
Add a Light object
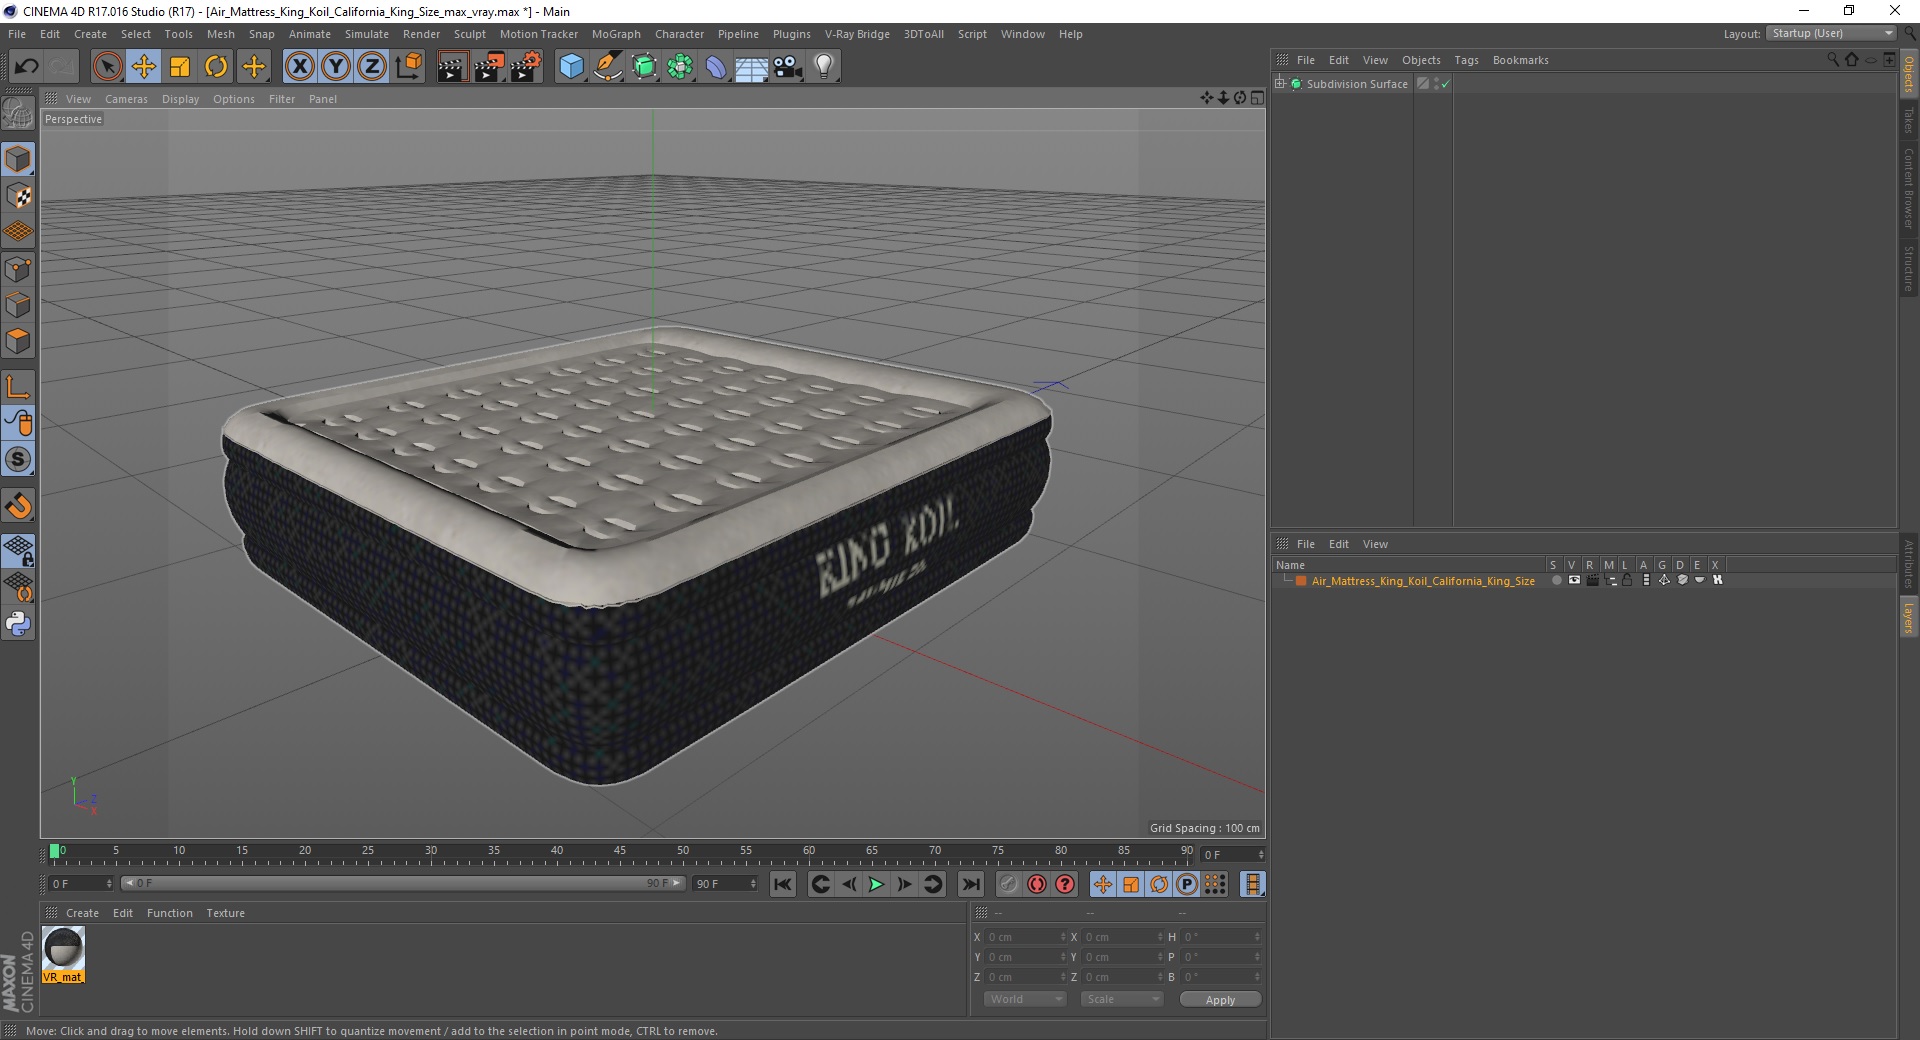click(824, 67)
